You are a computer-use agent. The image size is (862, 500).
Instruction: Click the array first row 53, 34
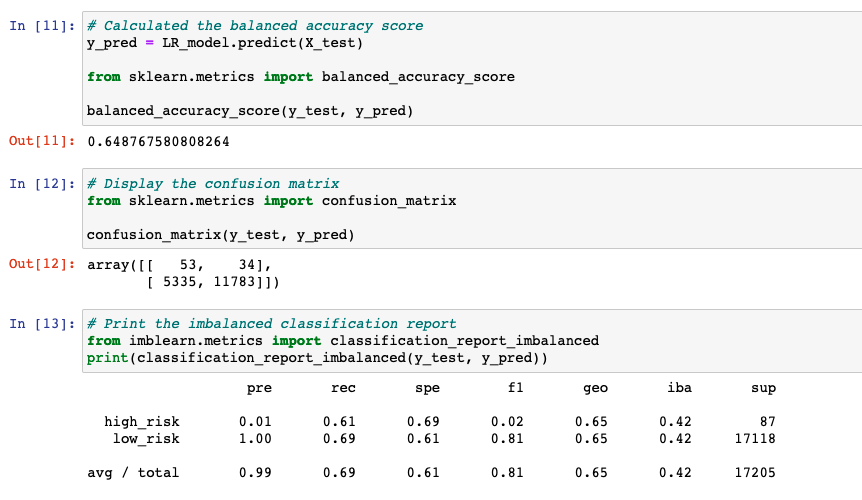[180, 265]
